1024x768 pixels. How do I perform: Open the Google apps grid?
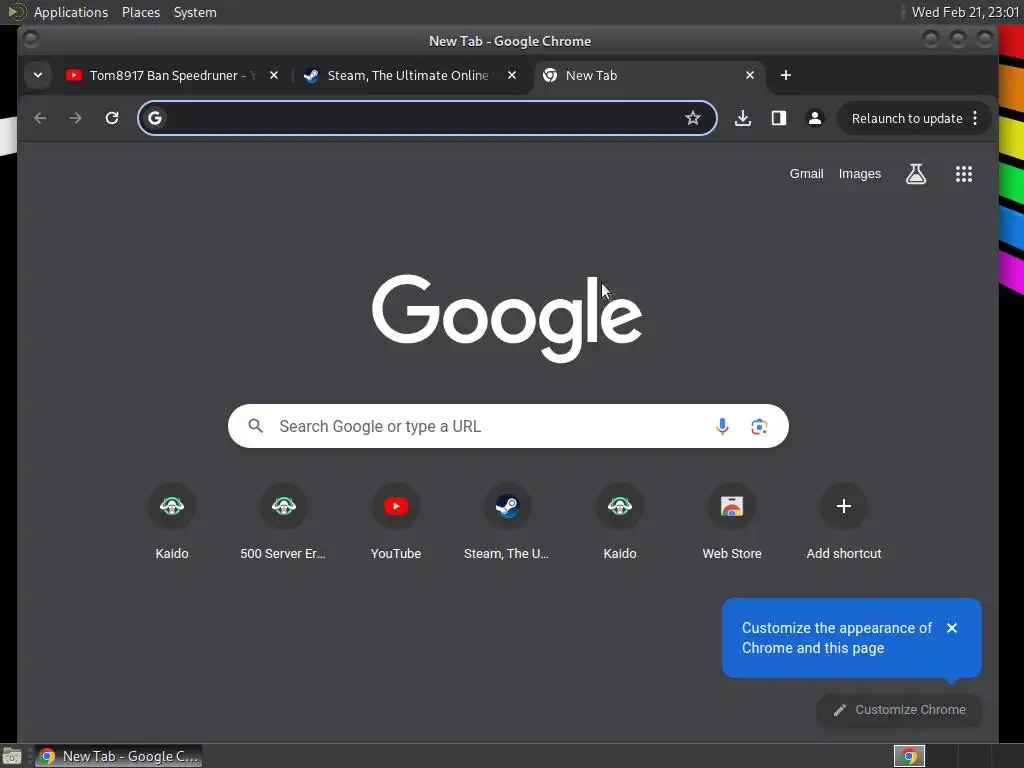click(x=964, y=174)
